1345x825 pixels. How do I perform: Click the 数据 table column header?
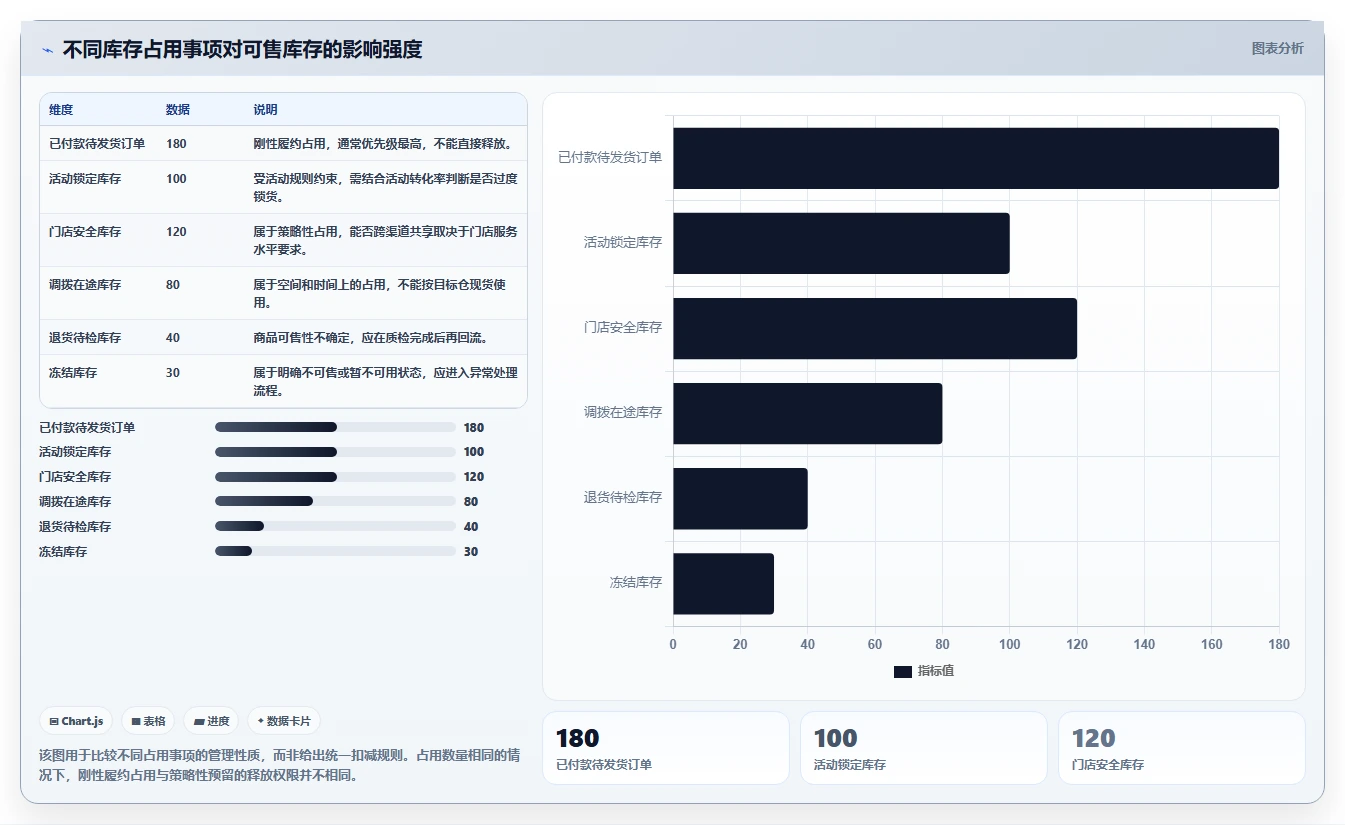pyautogui.click(x=178, y=109)
